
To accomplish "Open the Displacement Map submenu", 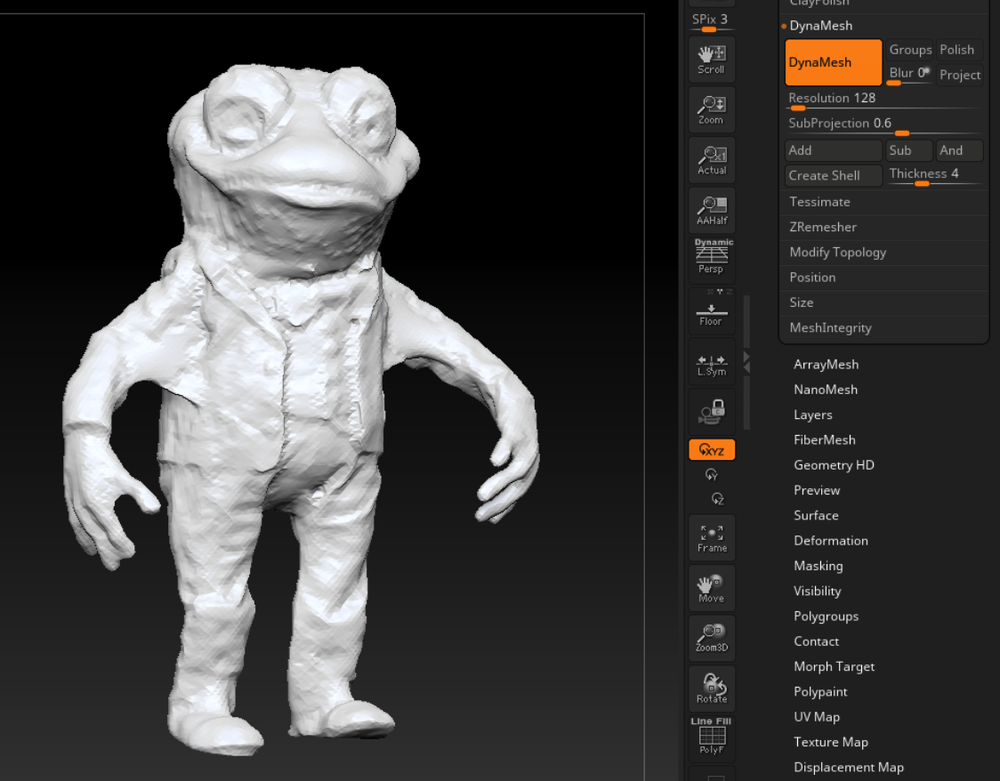I will [848, 768].
